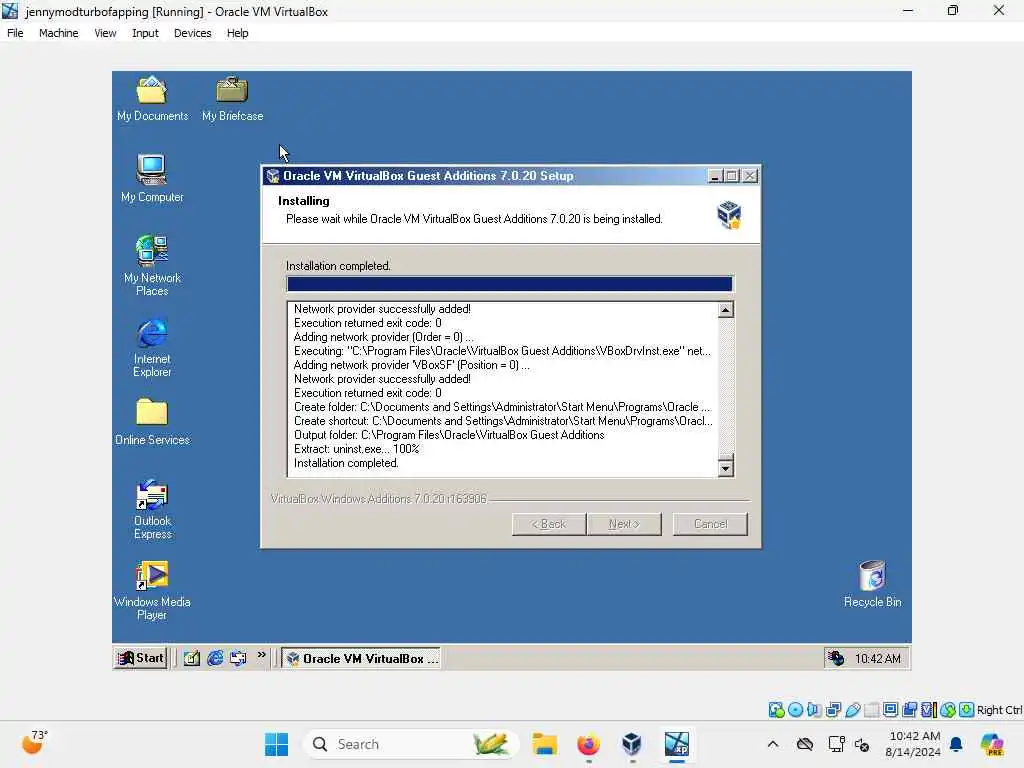Click Show Desktop quick launch icon

(x=191, y=658)
